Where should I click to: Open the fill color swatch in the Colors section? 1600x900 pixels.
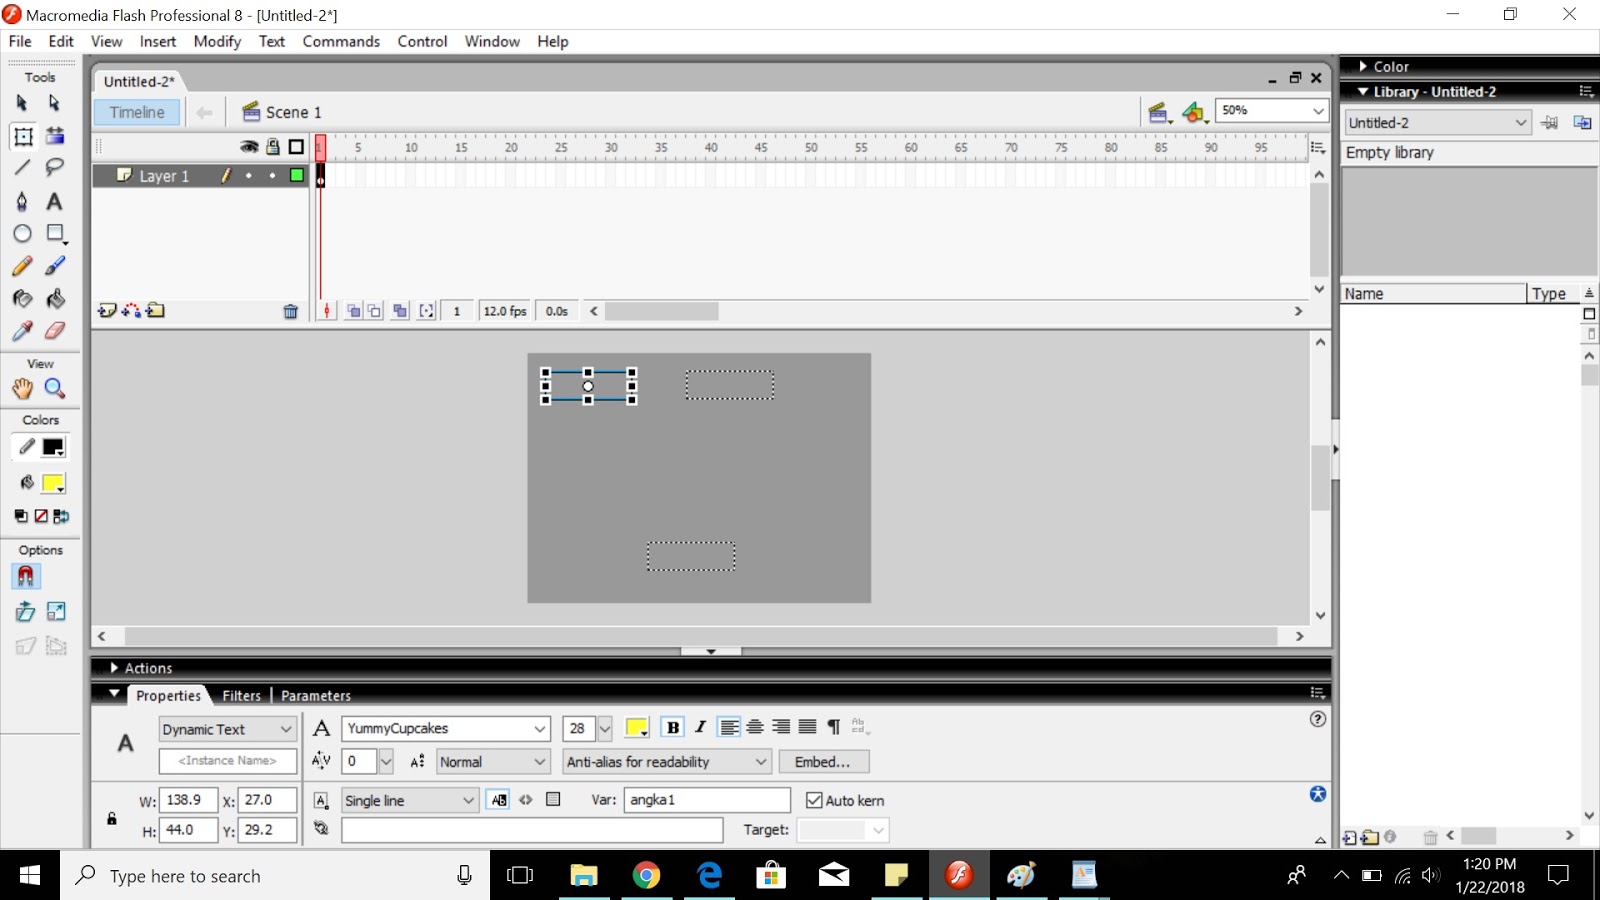click(x=54, y=483)
